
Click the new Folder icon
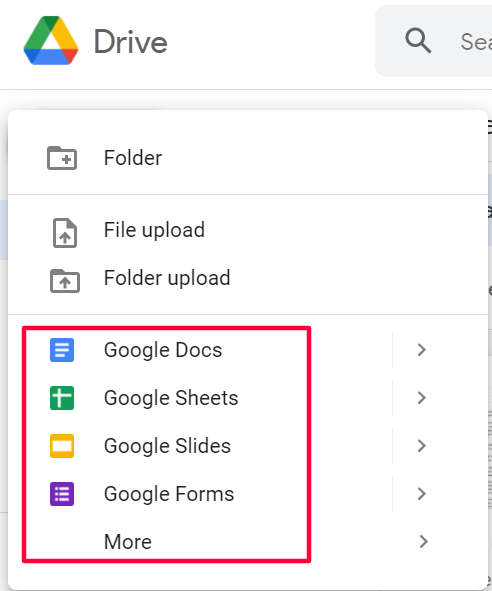click(62, 158)
